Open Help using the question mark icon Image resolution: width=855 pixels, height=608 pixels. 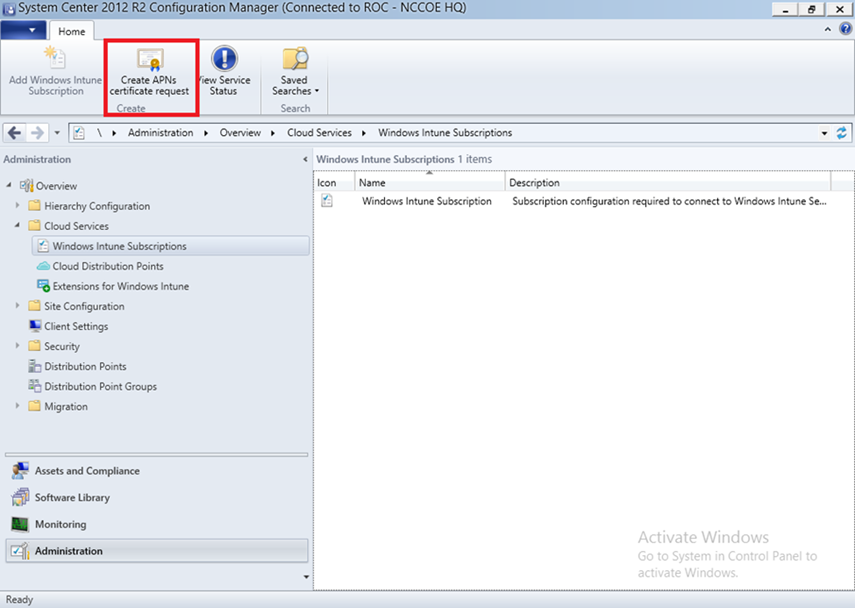(x=845, y=29)
